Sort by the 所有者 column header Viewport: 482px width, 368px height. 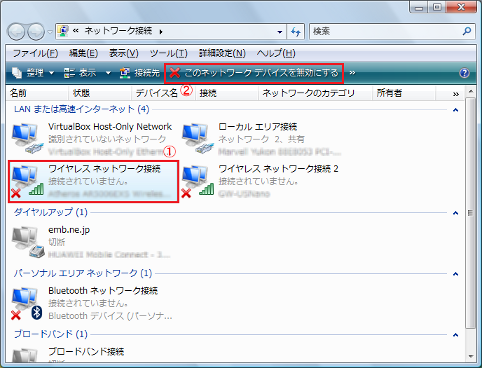point(404,93)
